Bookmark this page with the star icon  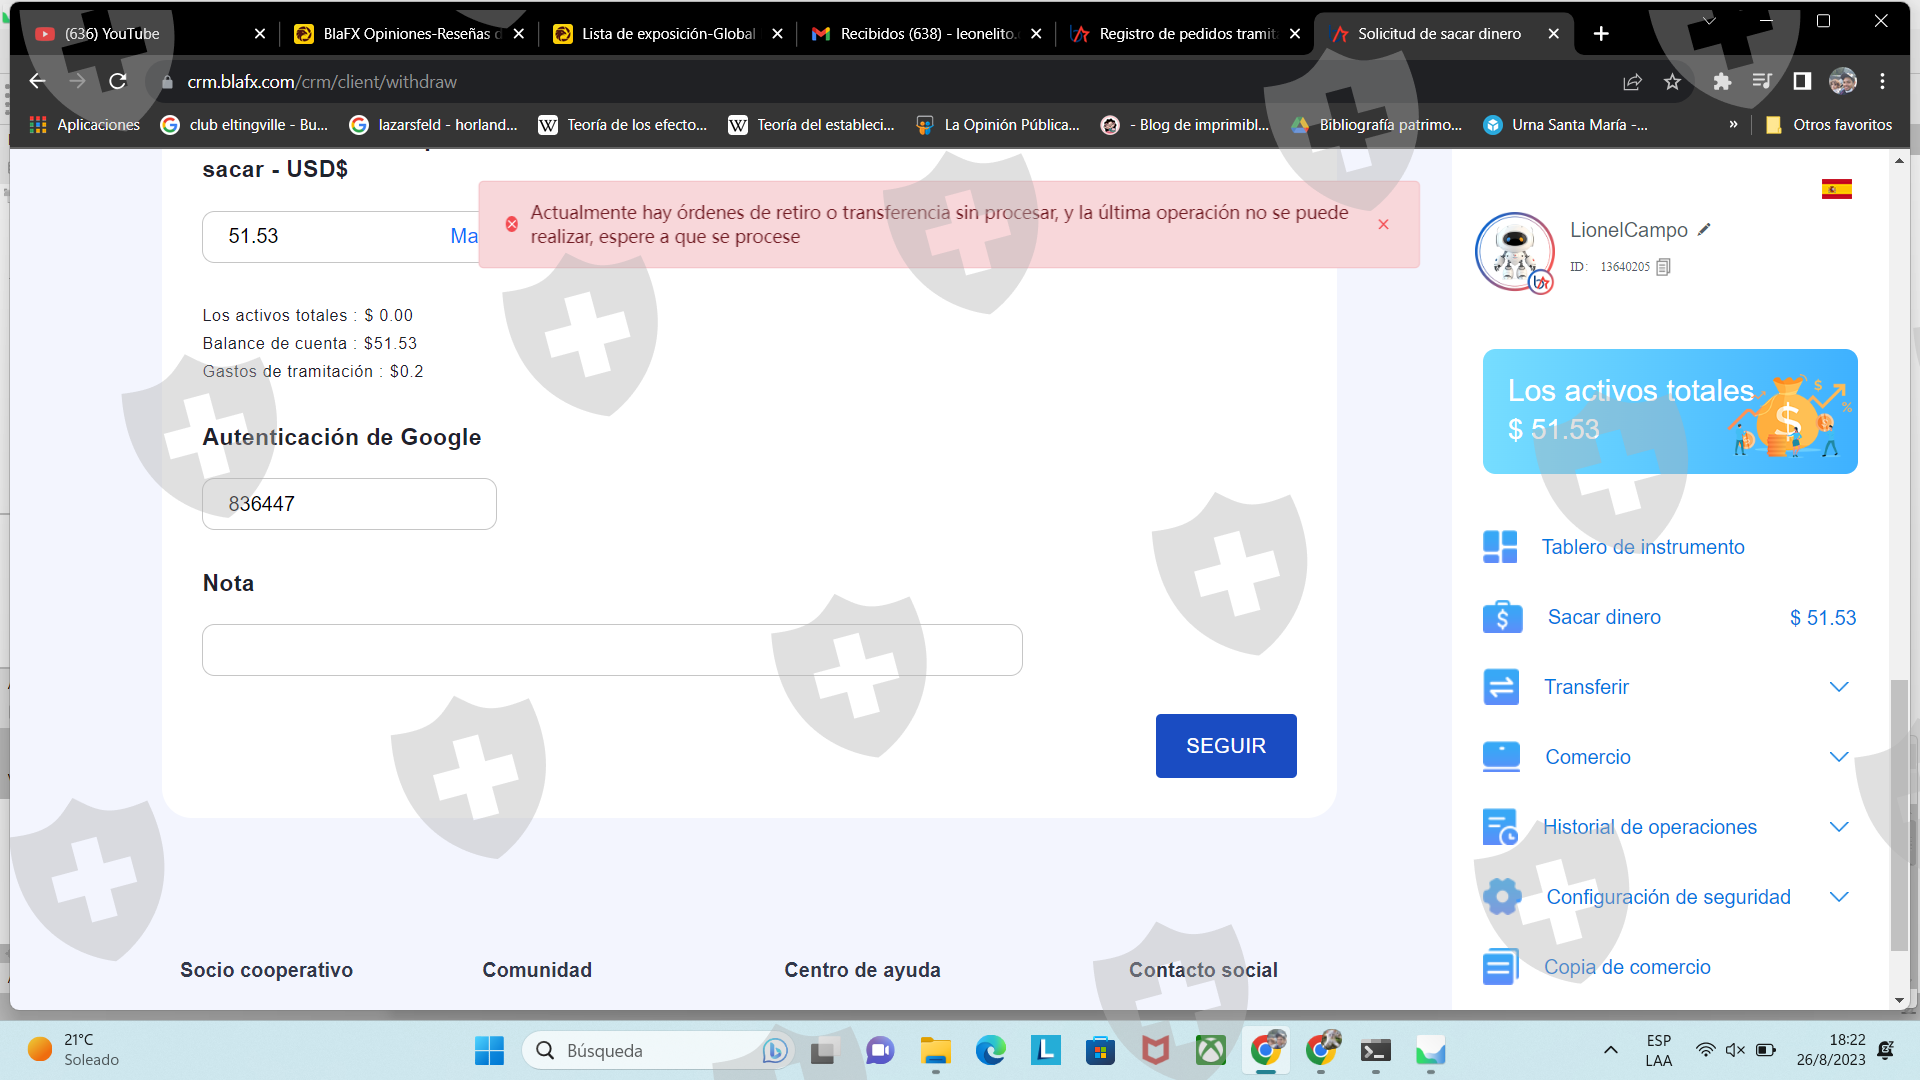pos(1672,82)
